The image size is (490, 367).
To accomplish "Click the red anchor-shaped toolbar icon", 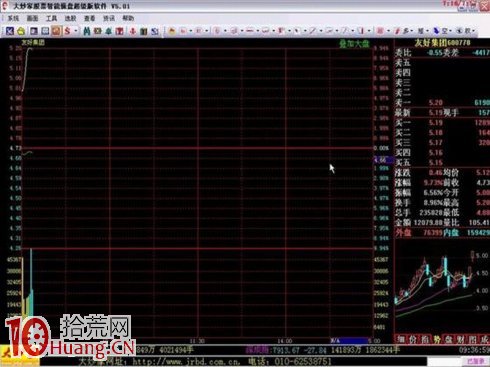I will coord(133,31).
